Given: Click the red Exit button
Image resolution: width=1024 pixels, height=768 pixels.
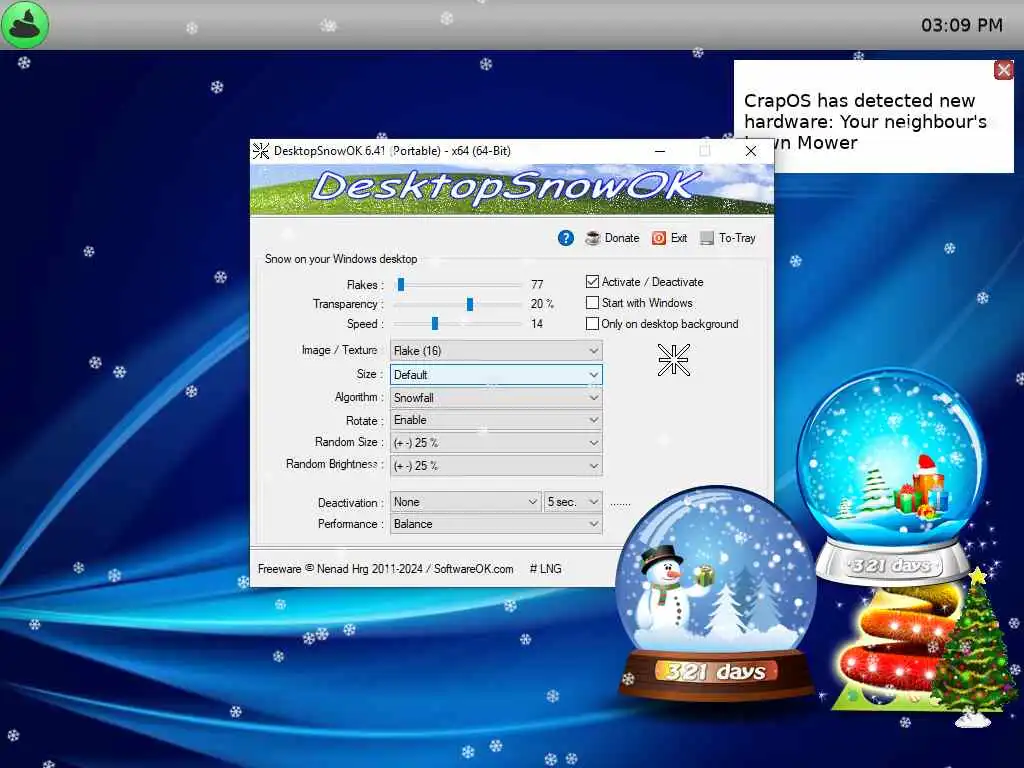Looking at the screenshot, I should pos(670,238).
